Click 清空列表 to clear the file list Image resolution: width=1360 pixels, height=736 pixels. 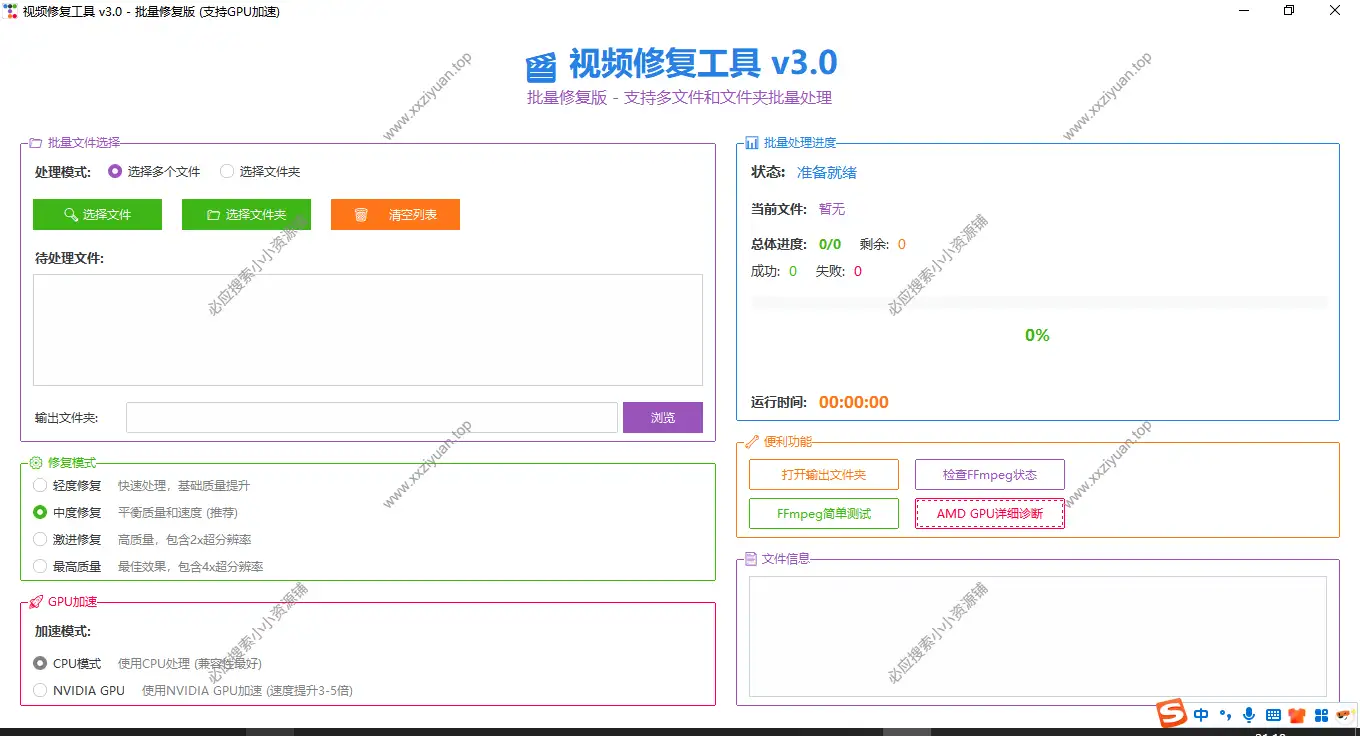tap(395, 214)
